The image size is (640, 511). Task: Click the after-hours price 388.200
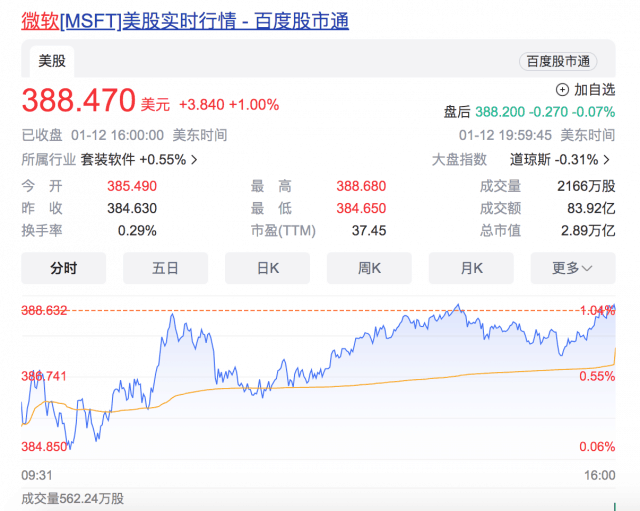(500, 112)
